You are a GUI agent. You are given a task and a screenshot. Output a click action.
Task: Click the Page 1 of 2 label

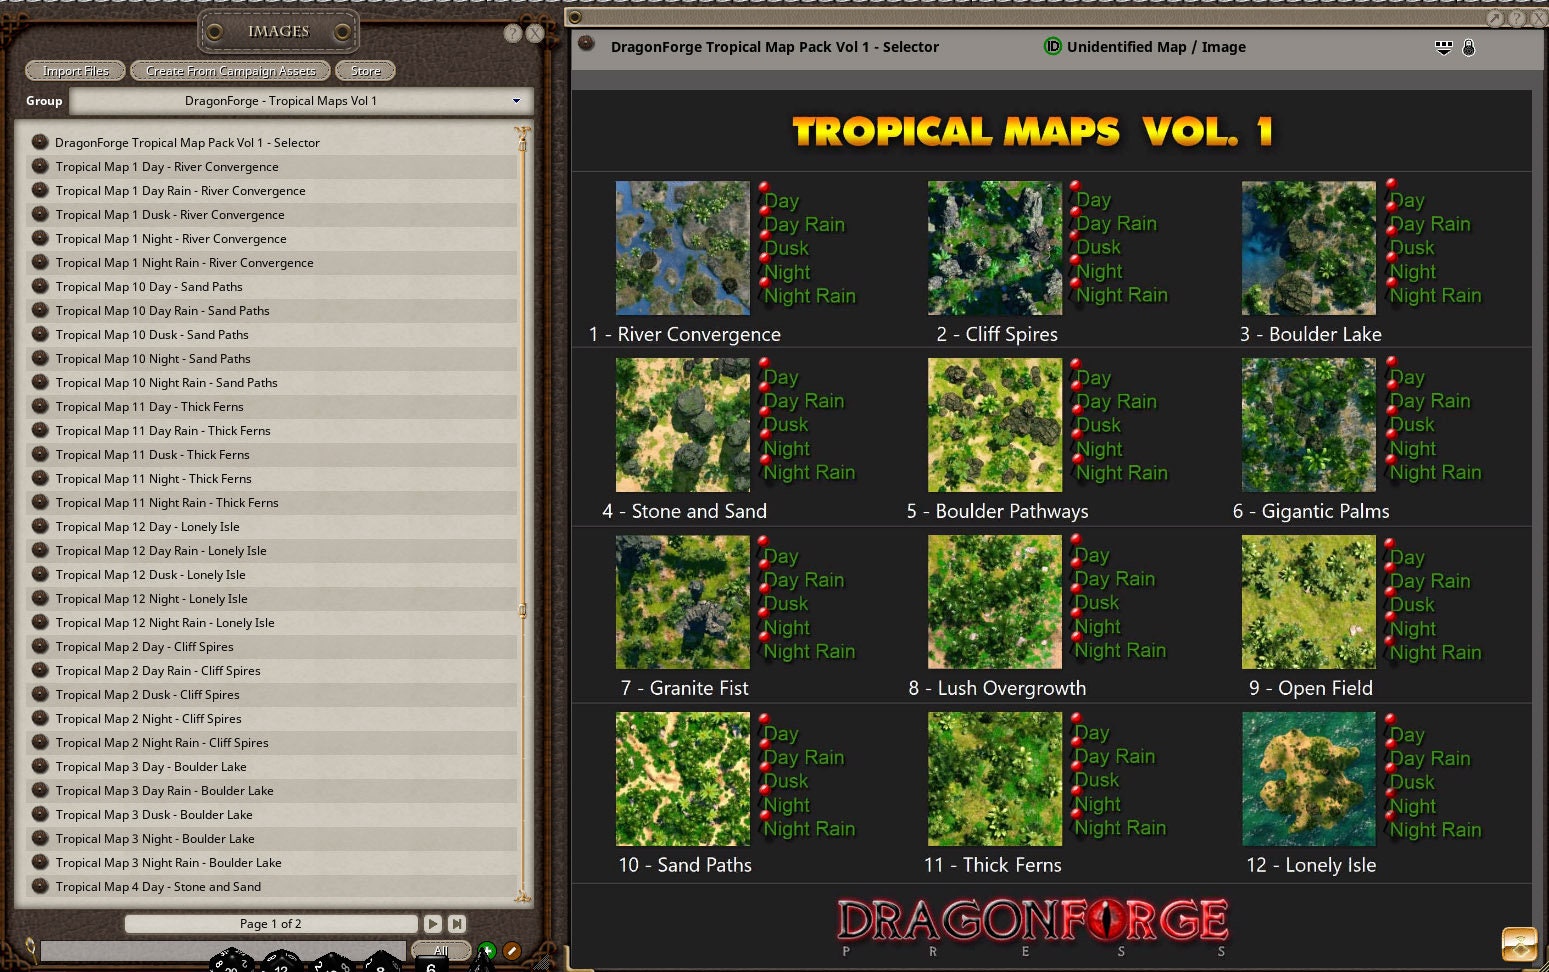[271, 924]
